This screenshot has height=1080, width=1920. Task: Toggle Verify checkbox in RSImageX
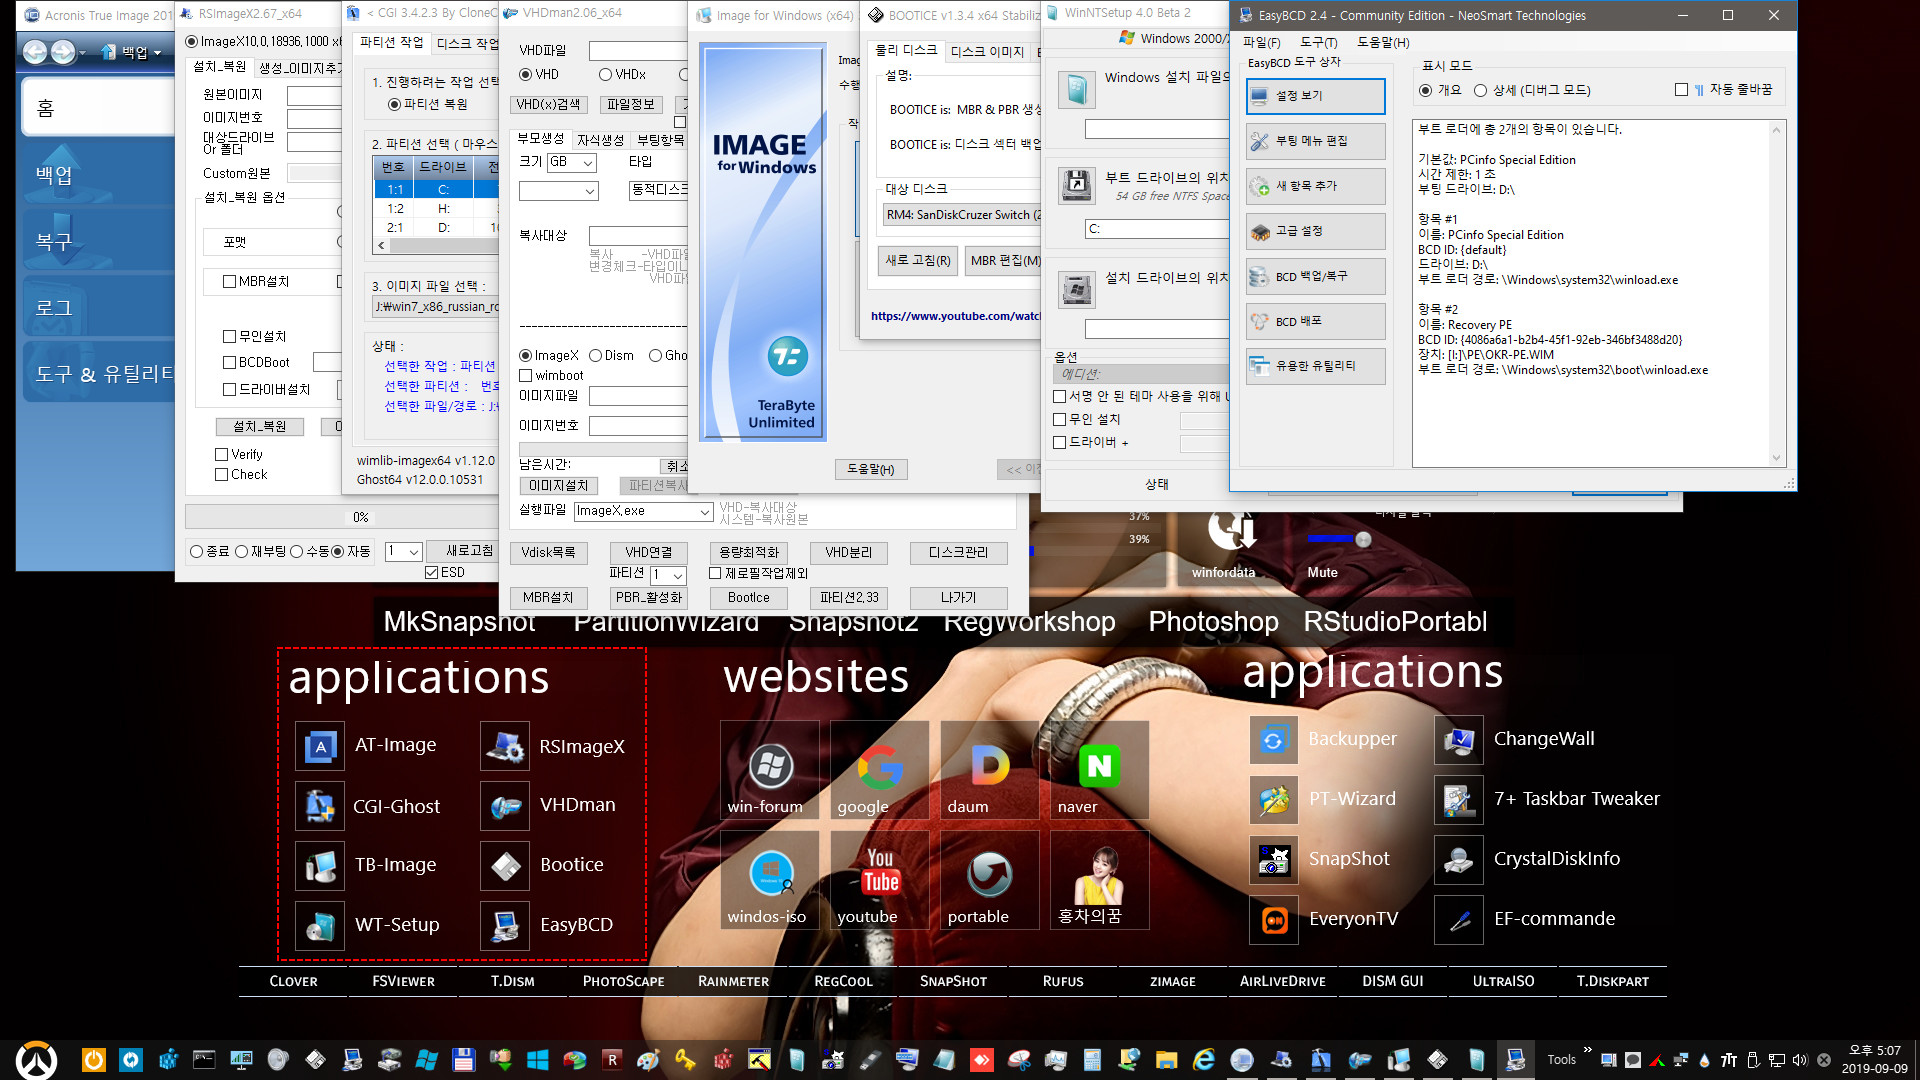tap(222, 454)
